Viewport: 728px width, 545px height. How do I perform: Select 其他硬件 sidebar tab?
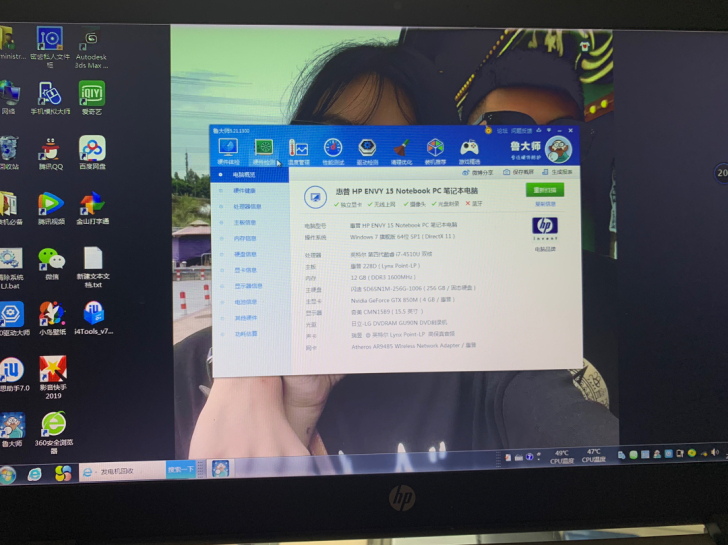click(246, 318)
